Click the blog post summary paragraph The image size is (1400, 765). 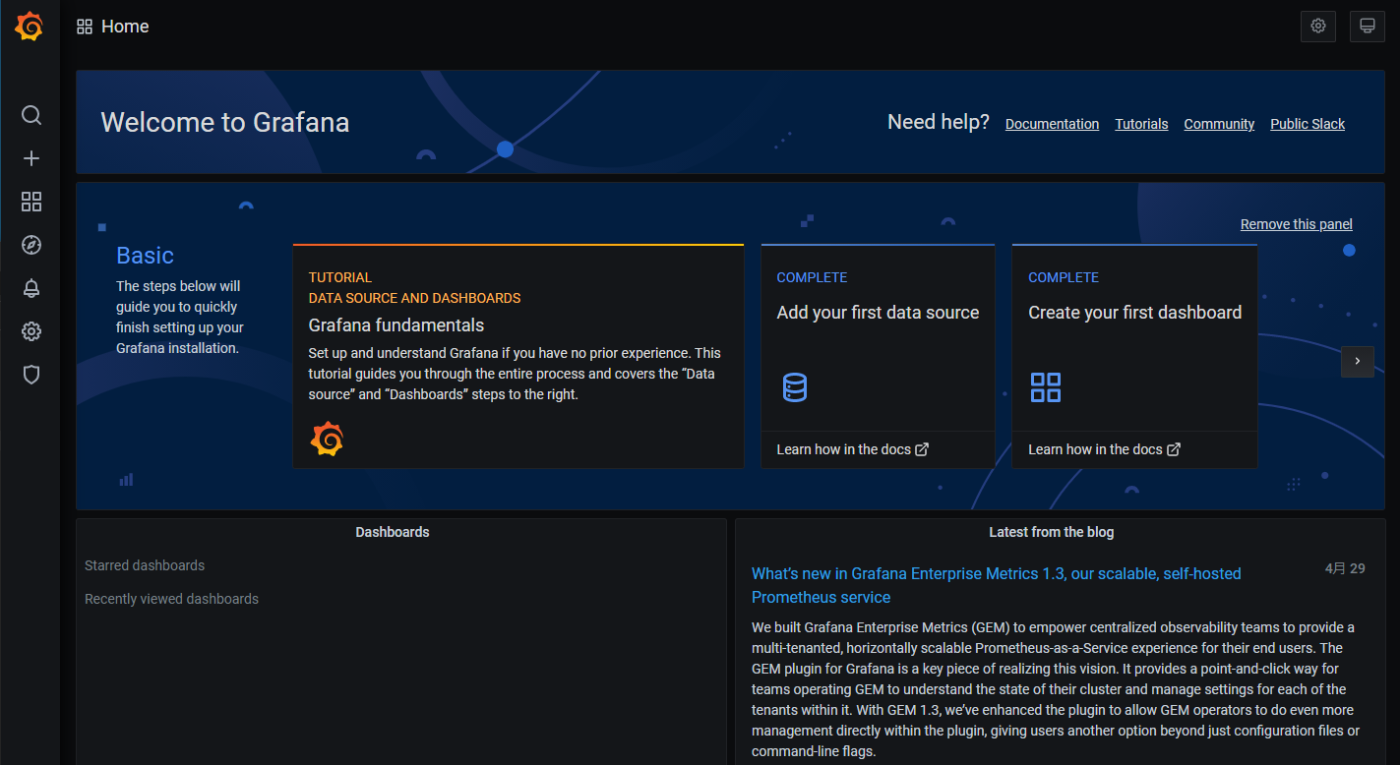1055,689
